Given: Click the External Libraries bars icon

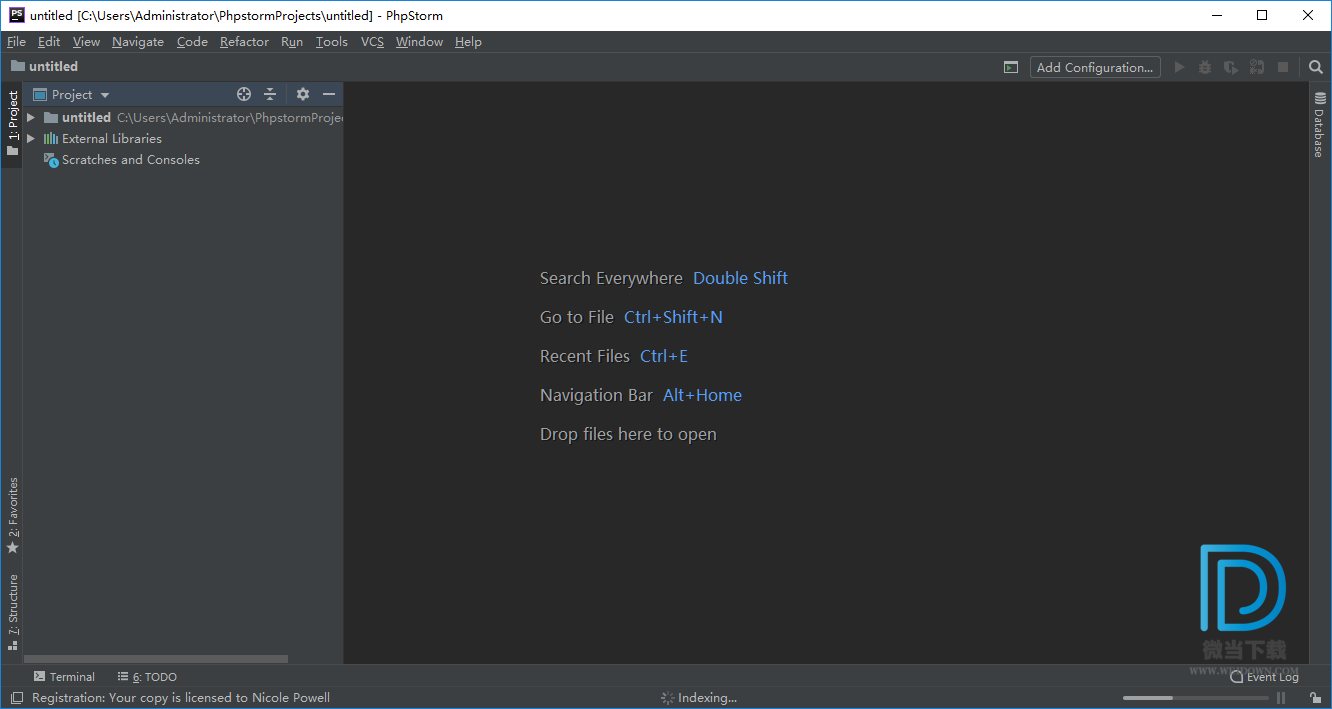Looking at the screenshot, I should pyautogui.click(x=51, y=138).
